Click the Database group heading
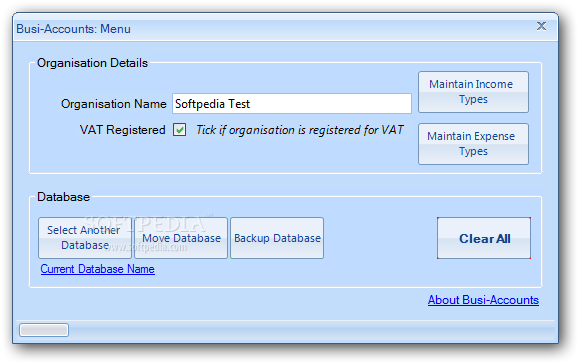Viewport: 579px width, 364px height. [64, 197]
